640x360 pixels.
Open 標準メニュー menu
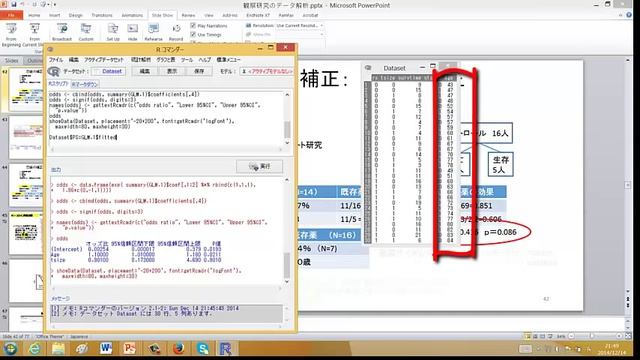click(x=229, y=60)
